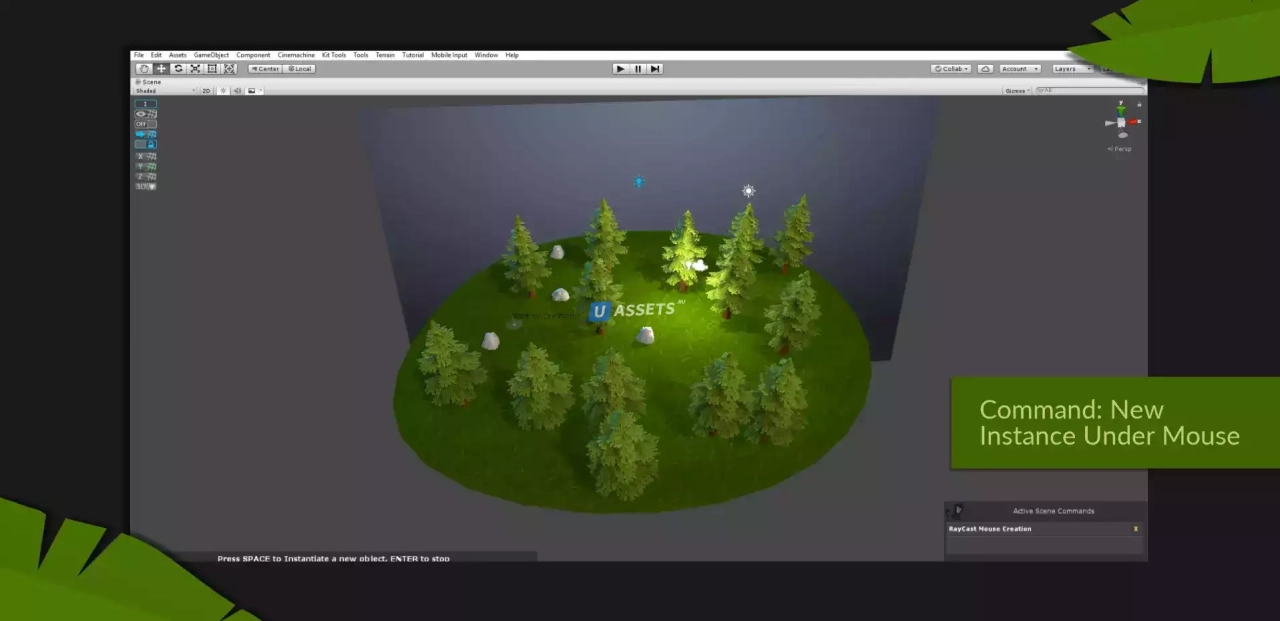Click the step forward playback button
The image size is (1280, 621).
pyautogui.click(x=655, y=69)
